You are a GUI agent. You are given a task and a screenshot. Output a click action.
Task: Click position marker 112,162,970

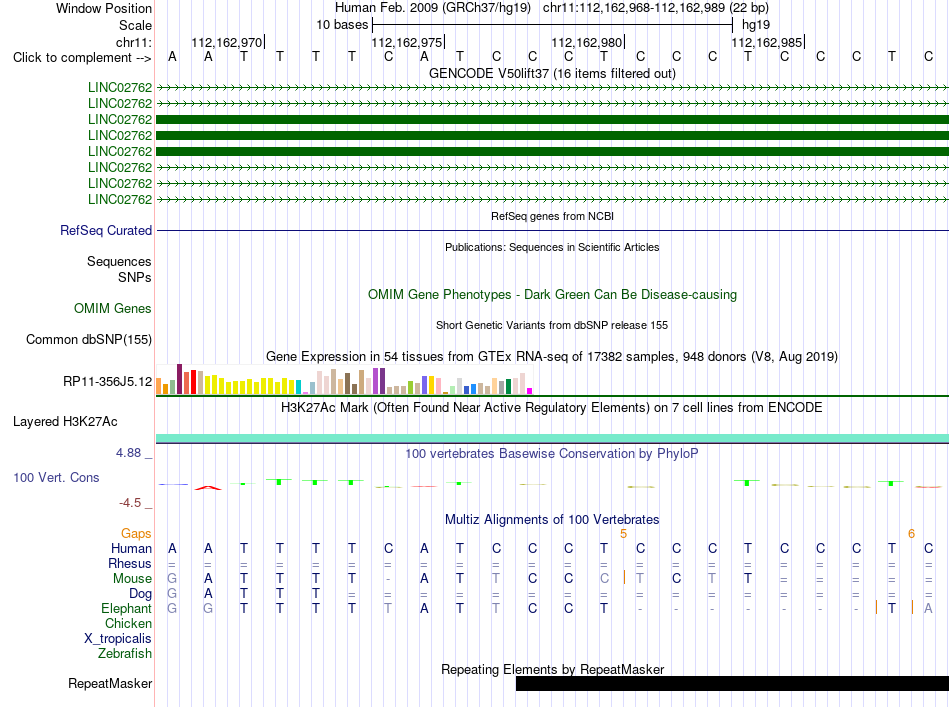click(x=227, y=42)
